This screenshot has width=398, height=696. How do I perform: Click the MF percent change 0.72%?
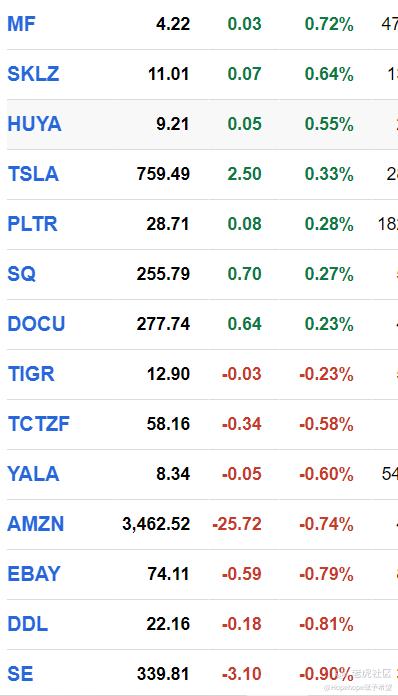(x=329, y=24)
